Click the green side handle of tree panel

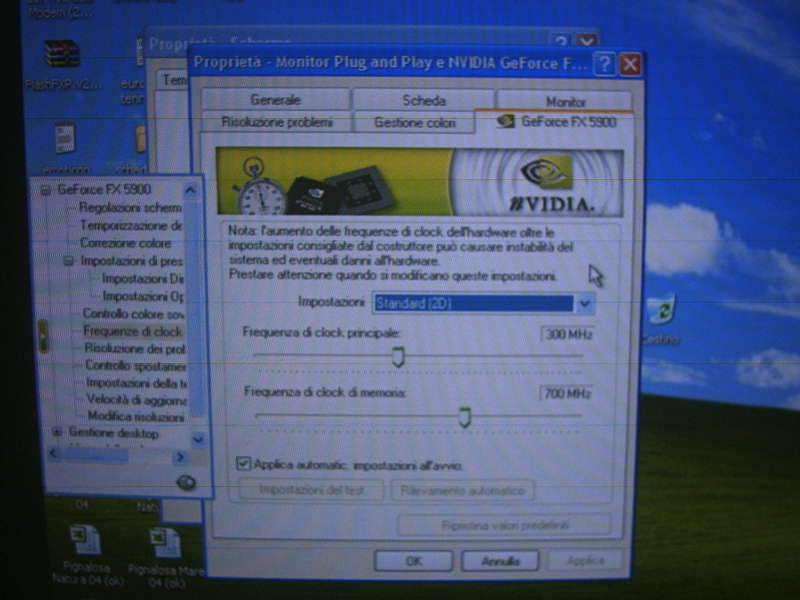pyautogui.click(x=43, y=336)
